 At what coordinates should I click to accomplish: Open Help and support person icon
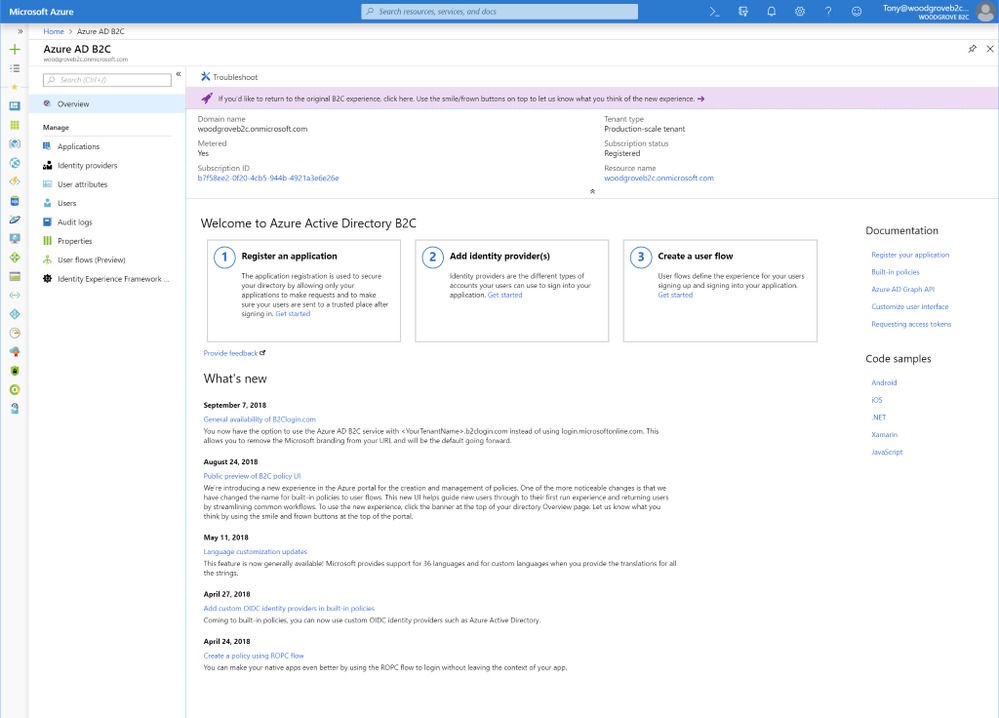pyautogui.click(x=15, y=408)
